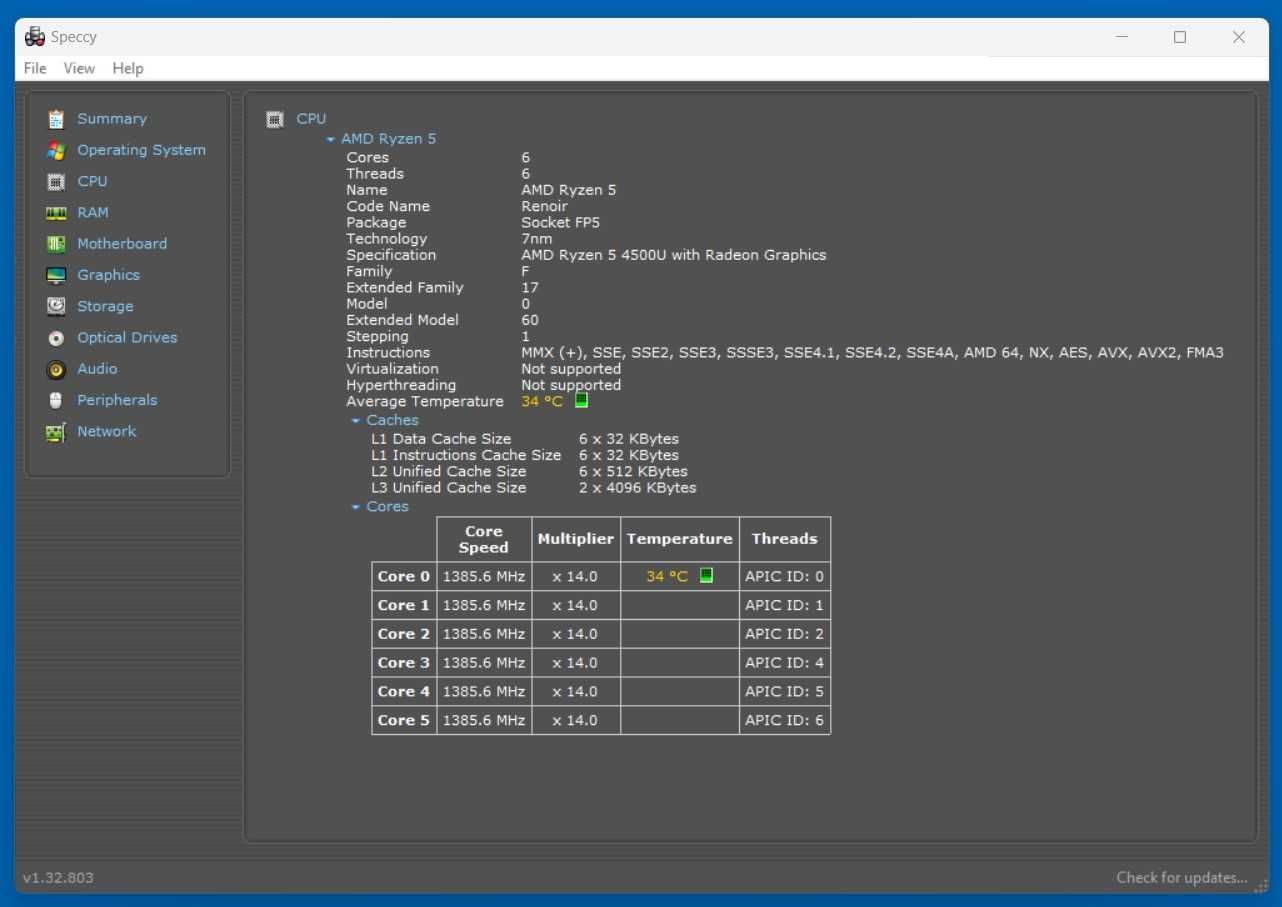1282x907 pixels.
Task: Click the Optical Drives disc icon
Action: click(56, 338)
